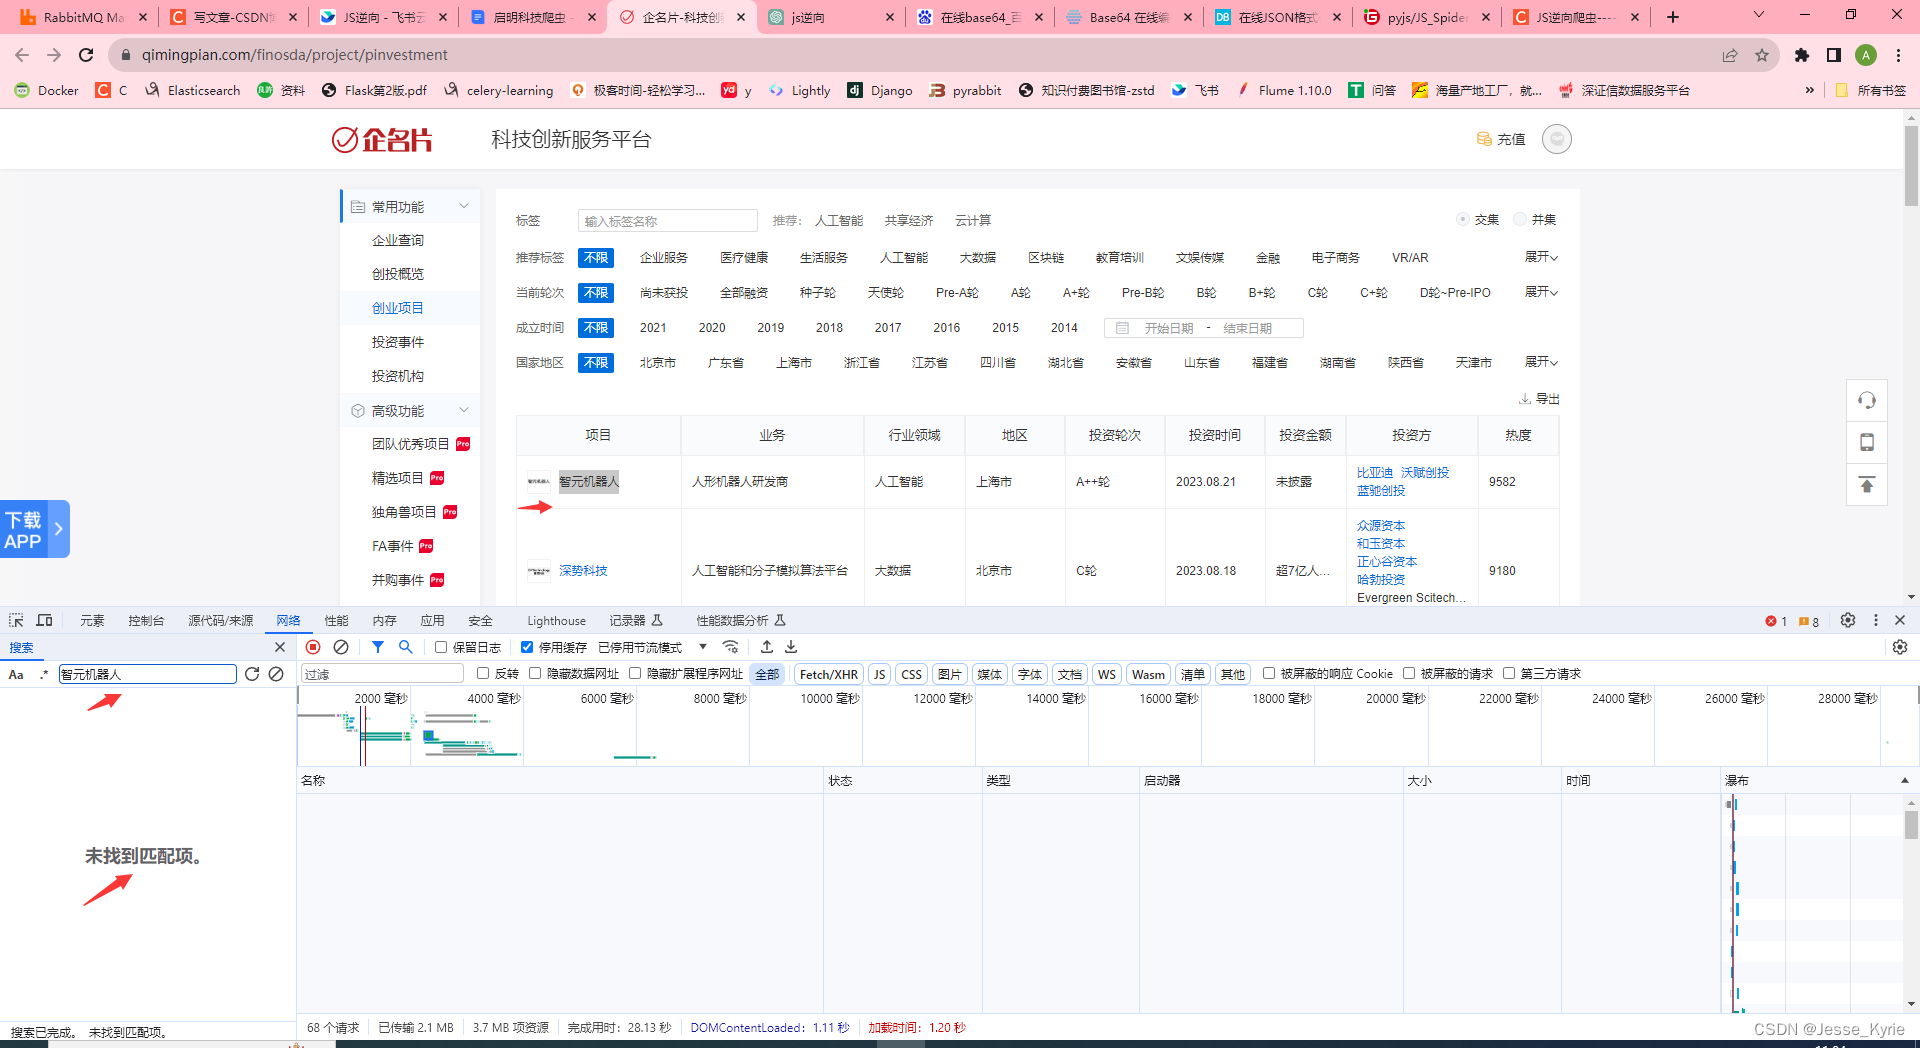Open the Chrome tab search chevron
The width and height of the screenshot is (1920, 1048).
click(1759, 16)
